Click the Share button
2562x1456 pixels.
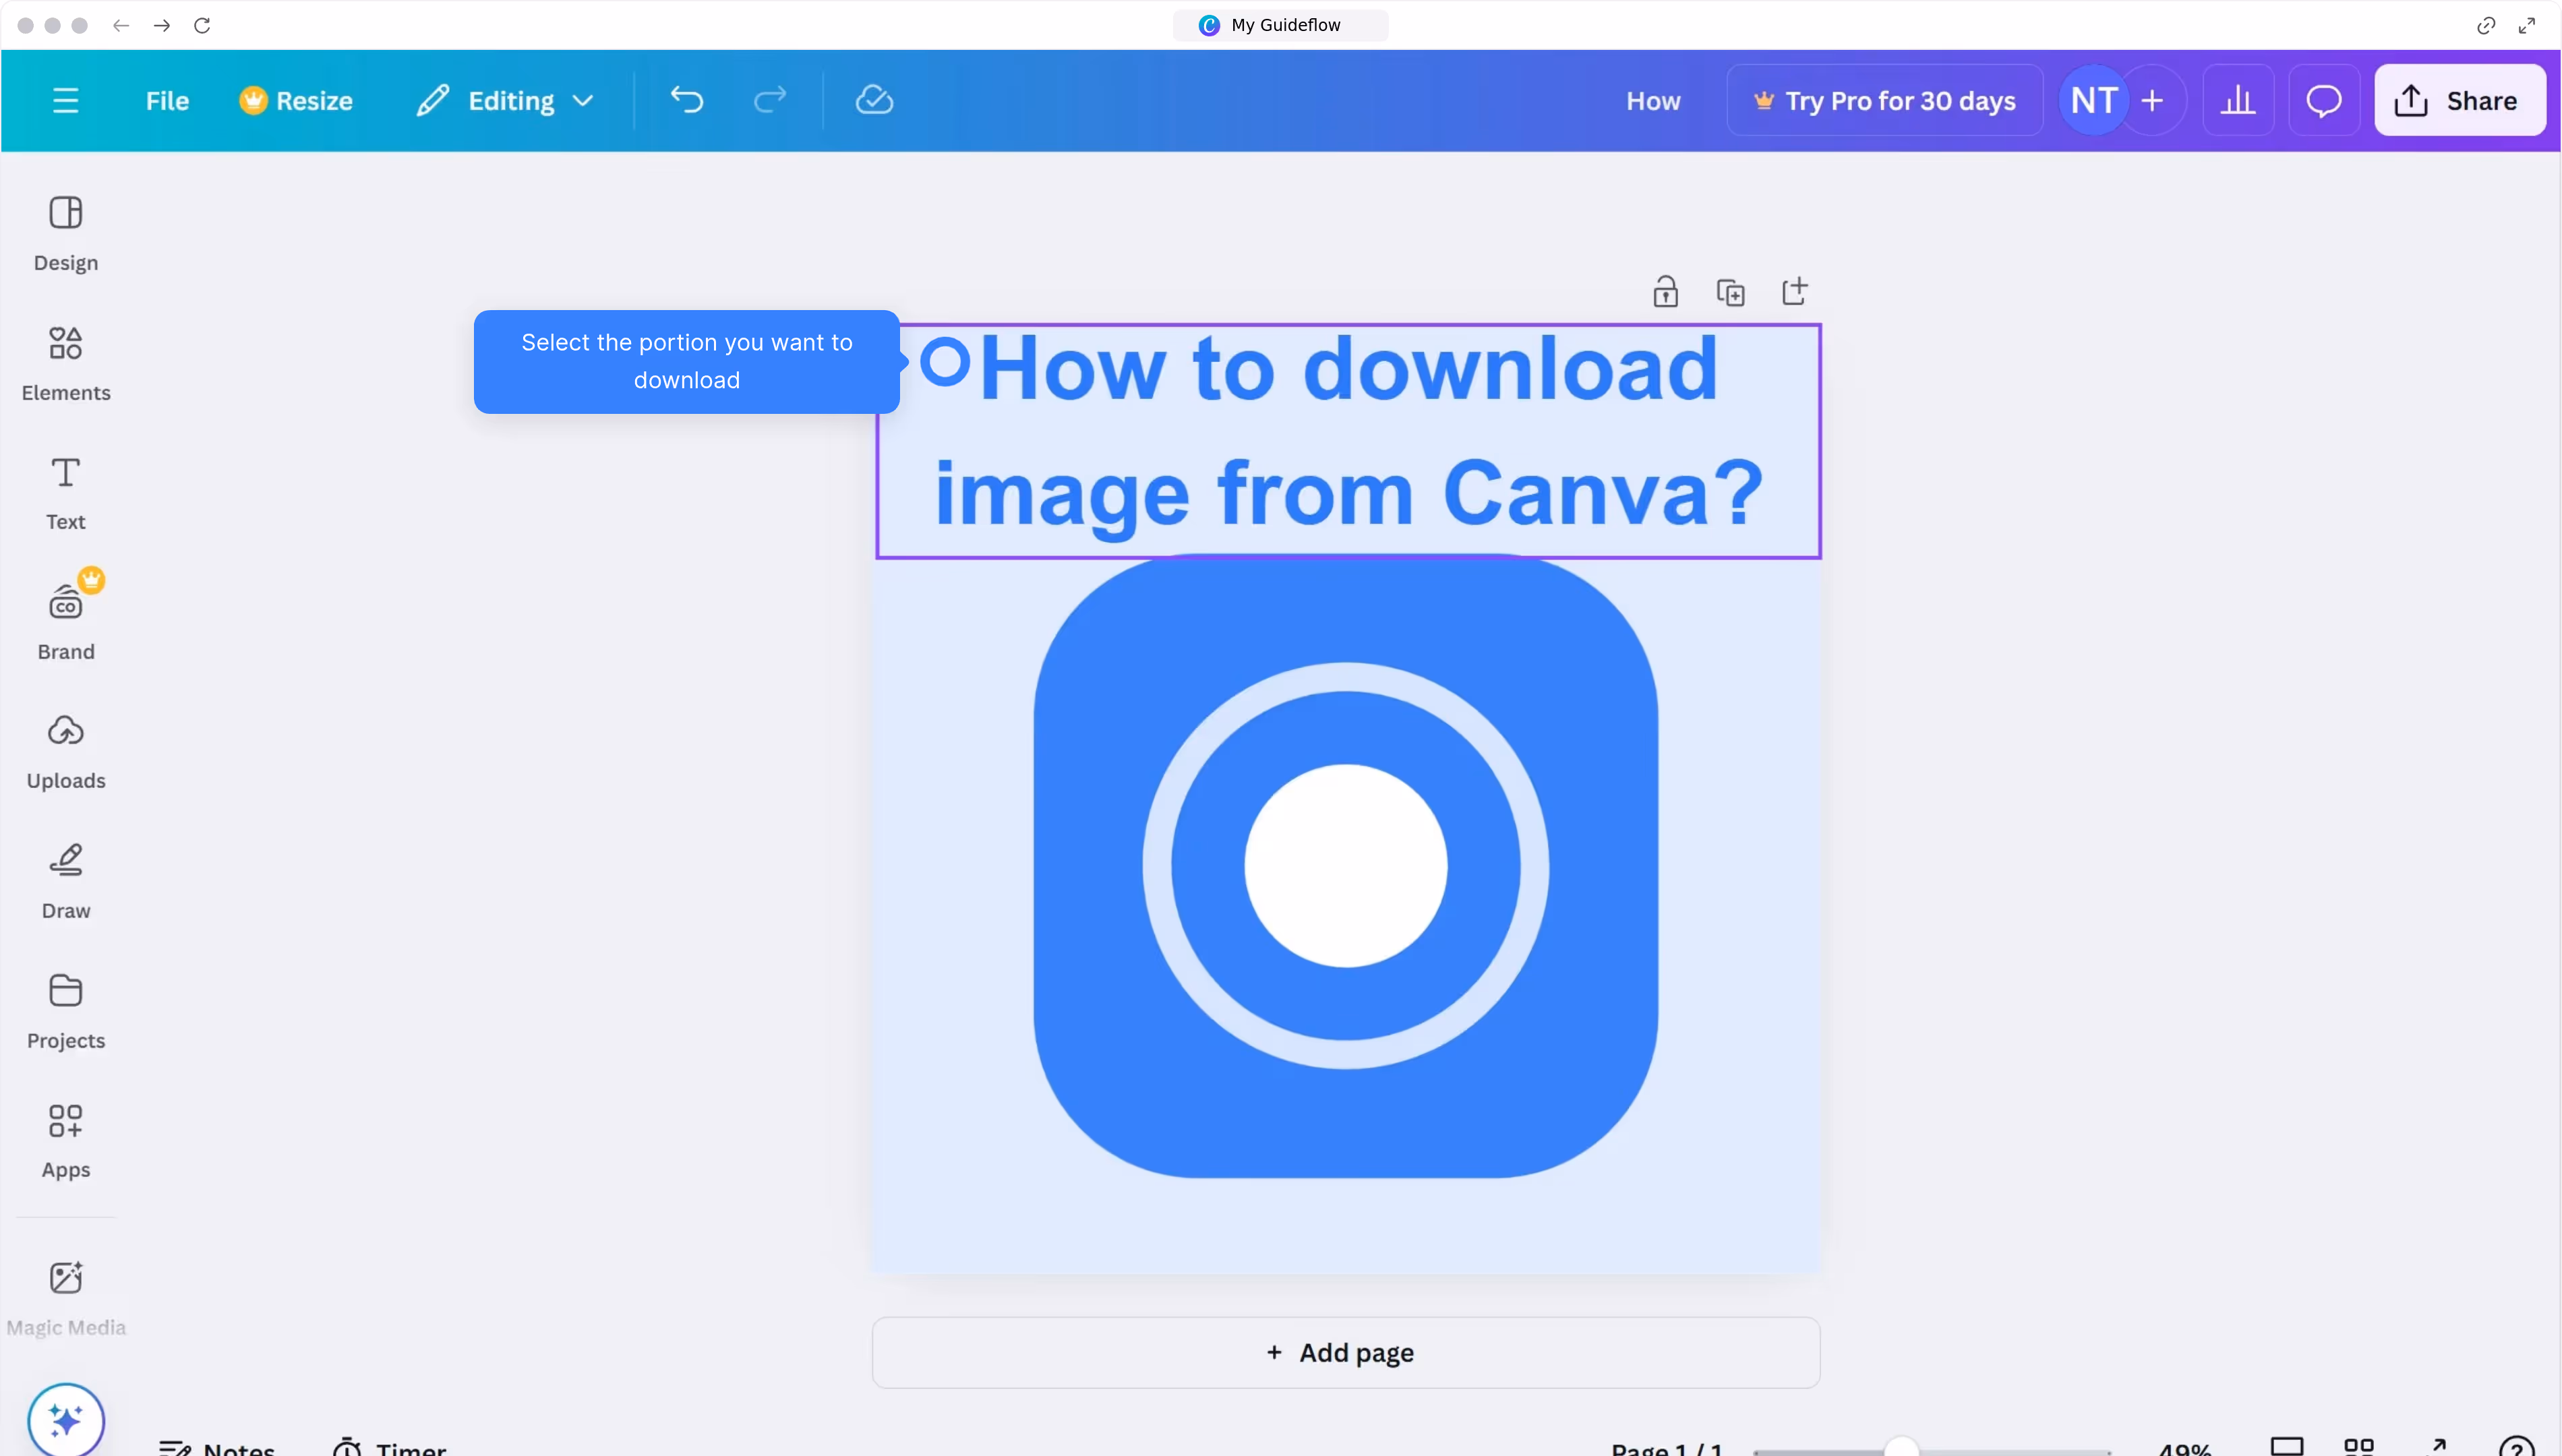coord(2460,100)
